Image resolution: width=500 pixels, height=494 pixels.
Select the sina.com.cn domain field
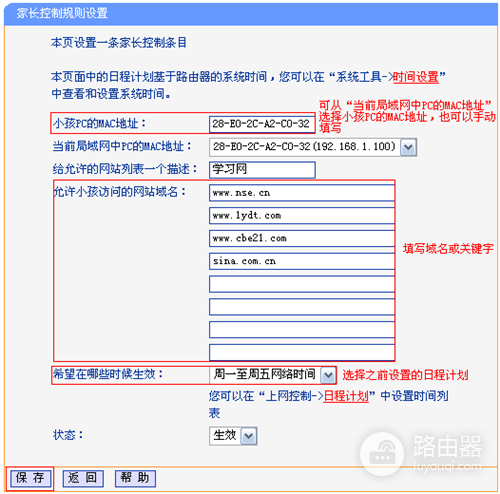[x=302, y=261]
